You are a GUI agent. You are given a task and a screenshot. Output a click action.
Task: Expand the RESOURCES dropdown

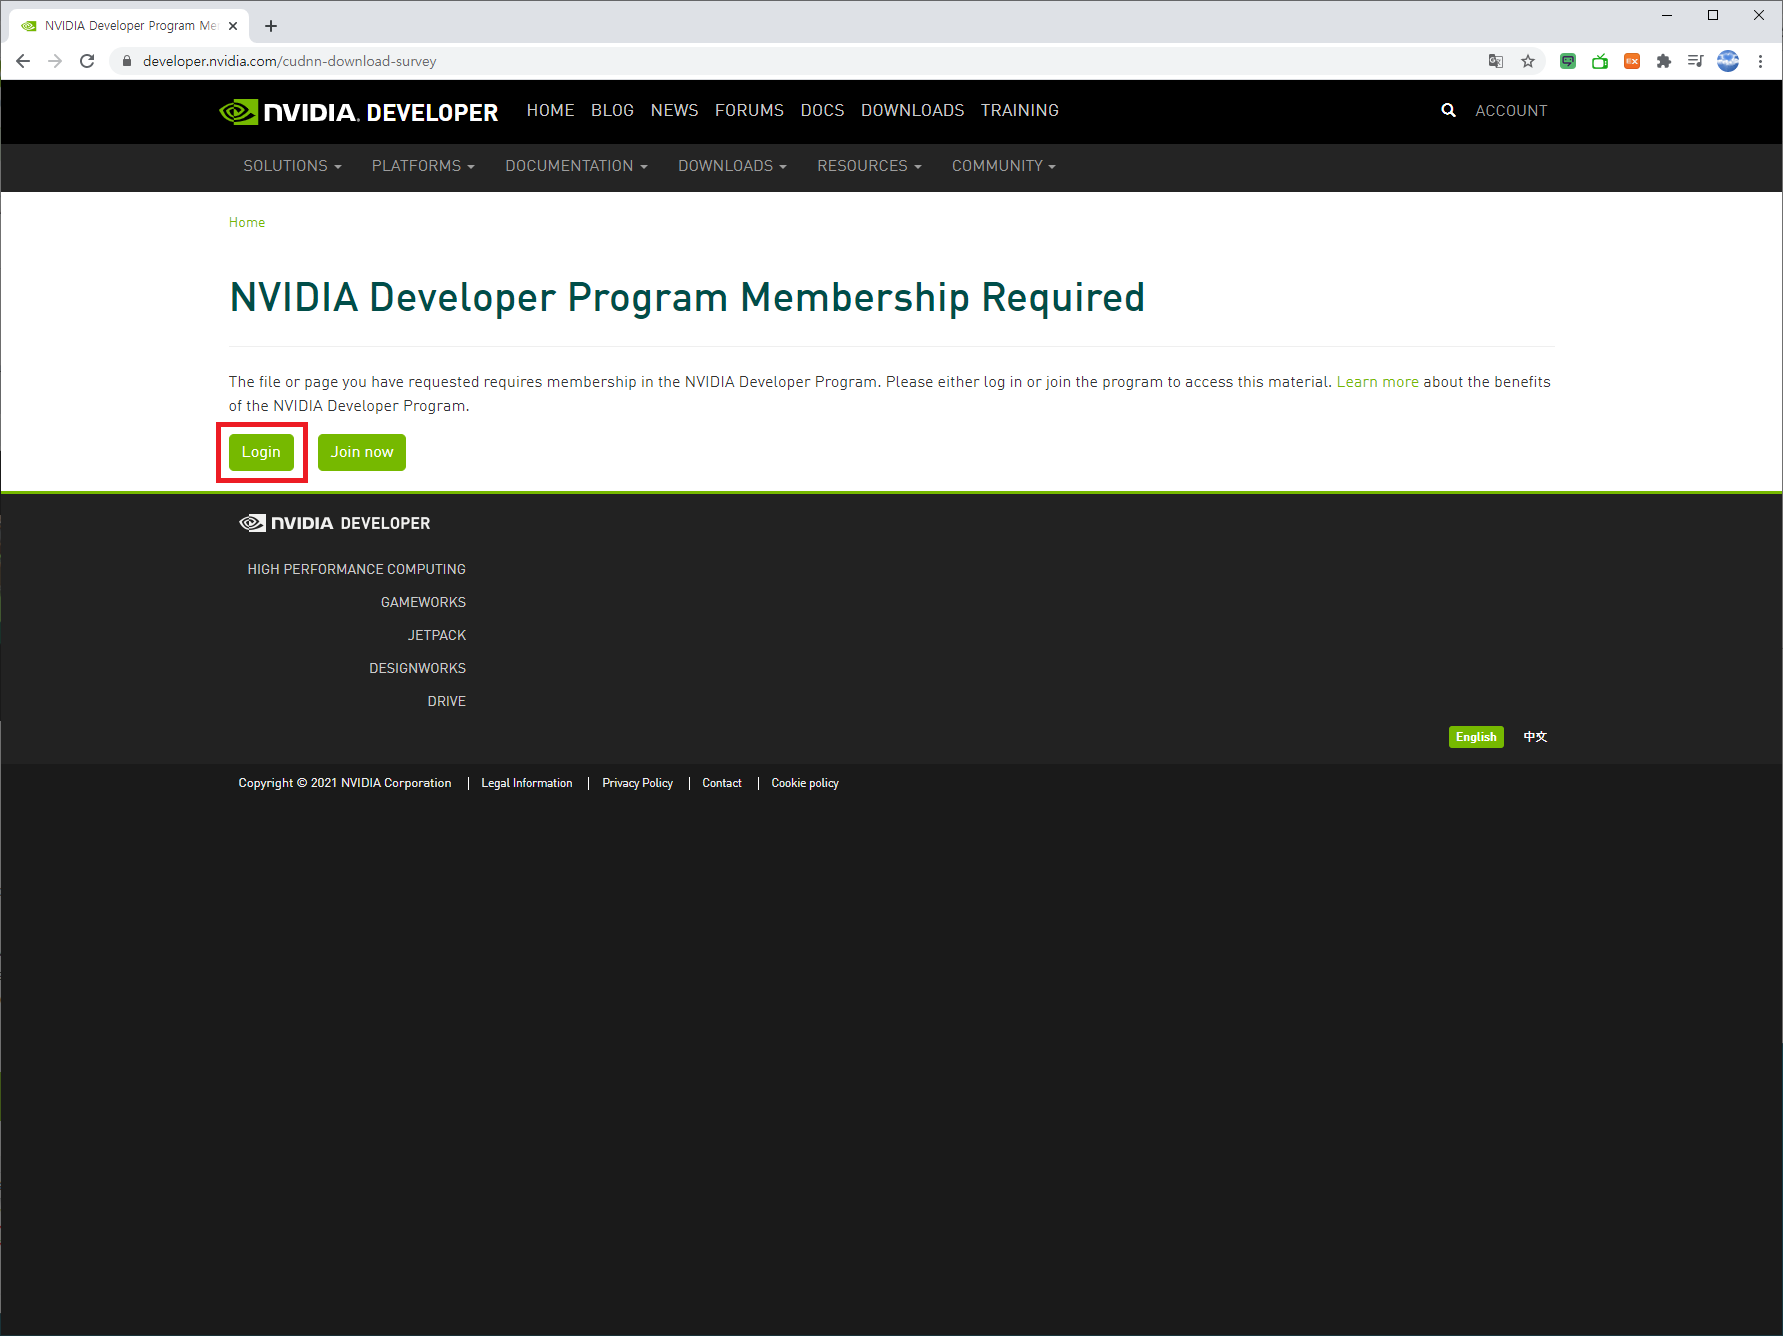pos(869,166)
